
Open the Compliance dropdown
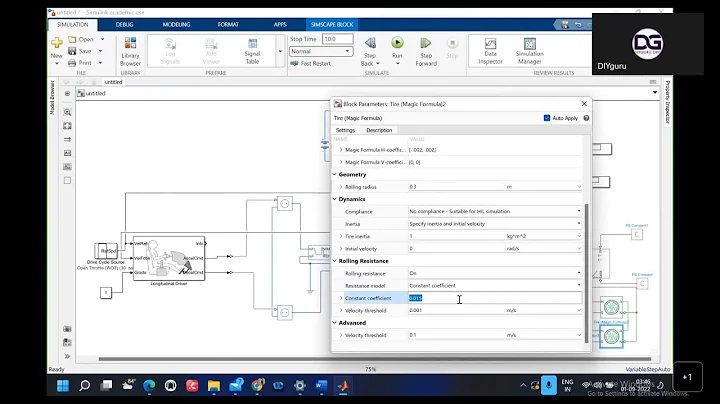tap(495, 211)
